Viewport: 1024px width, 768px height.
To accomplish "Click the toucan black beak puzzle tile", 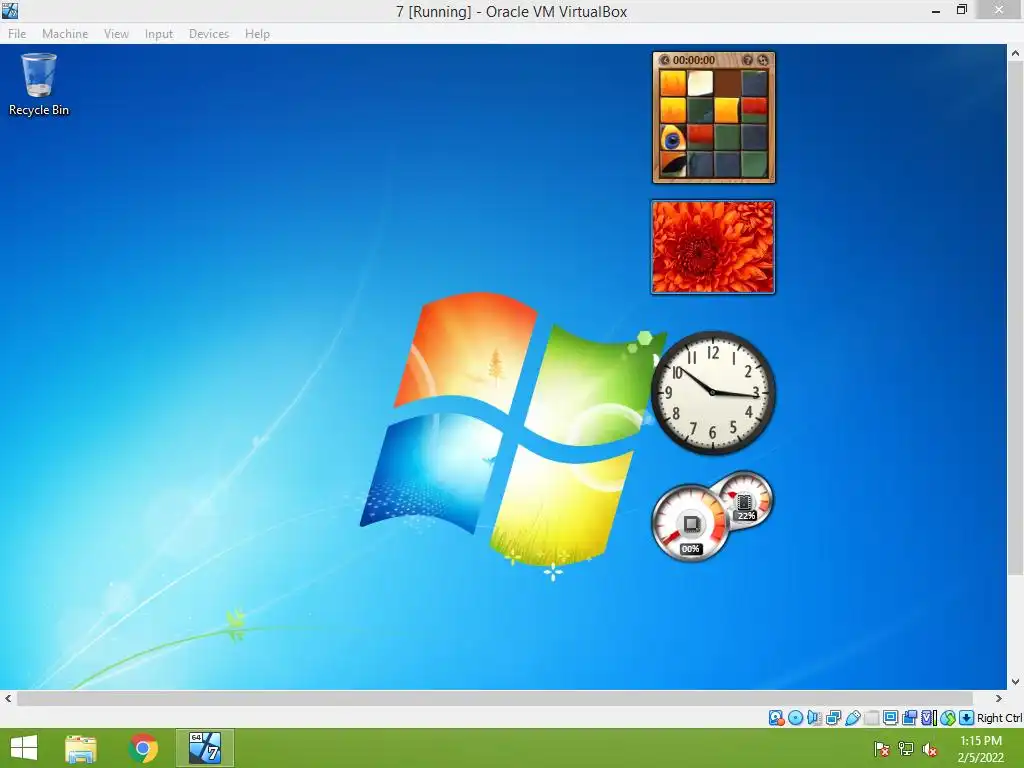I will pos(673,165).
